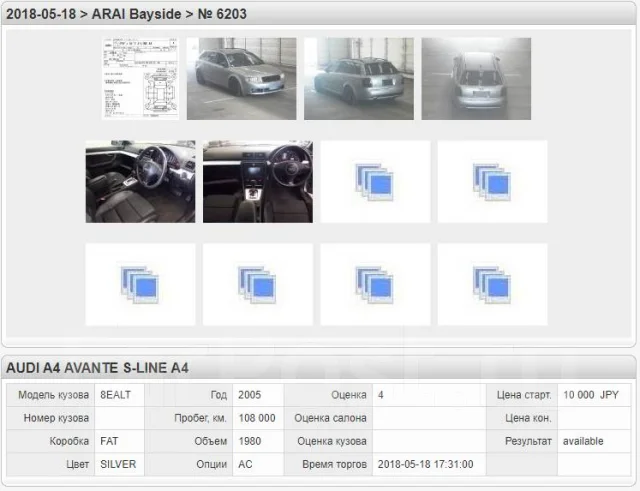Click the 'Пробег, км.' label
The height and width of the screenshot is (491, 640).
pos(200,418)
